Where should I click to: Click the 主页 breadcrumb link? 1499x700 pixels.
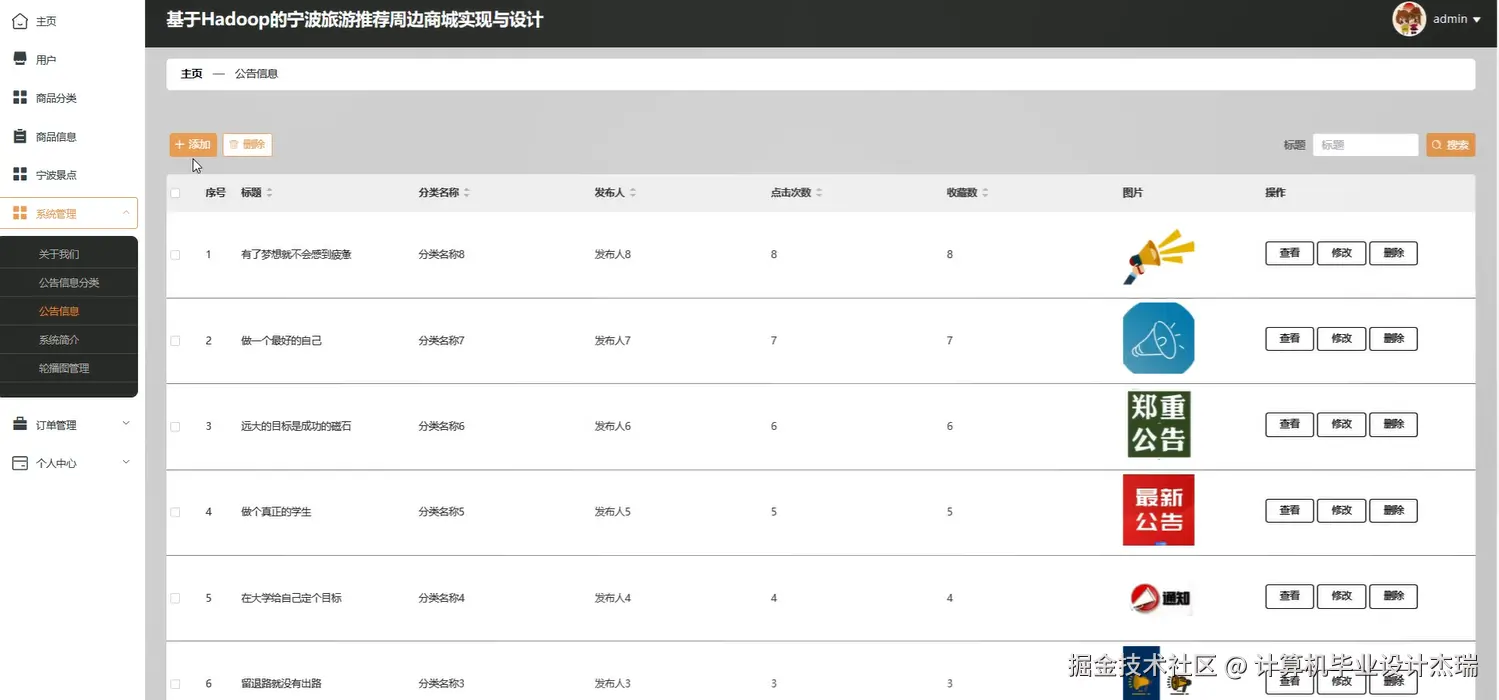(x=192, y=74)
